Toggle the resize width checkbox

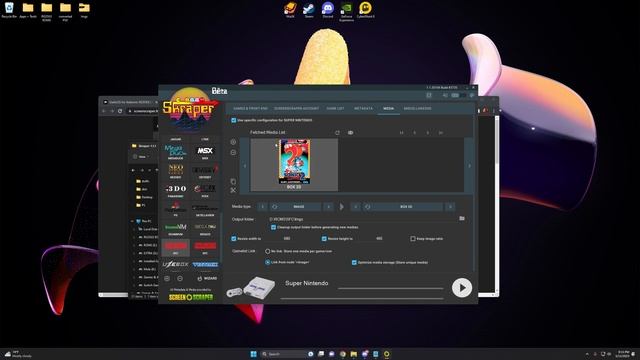point(234,239)
